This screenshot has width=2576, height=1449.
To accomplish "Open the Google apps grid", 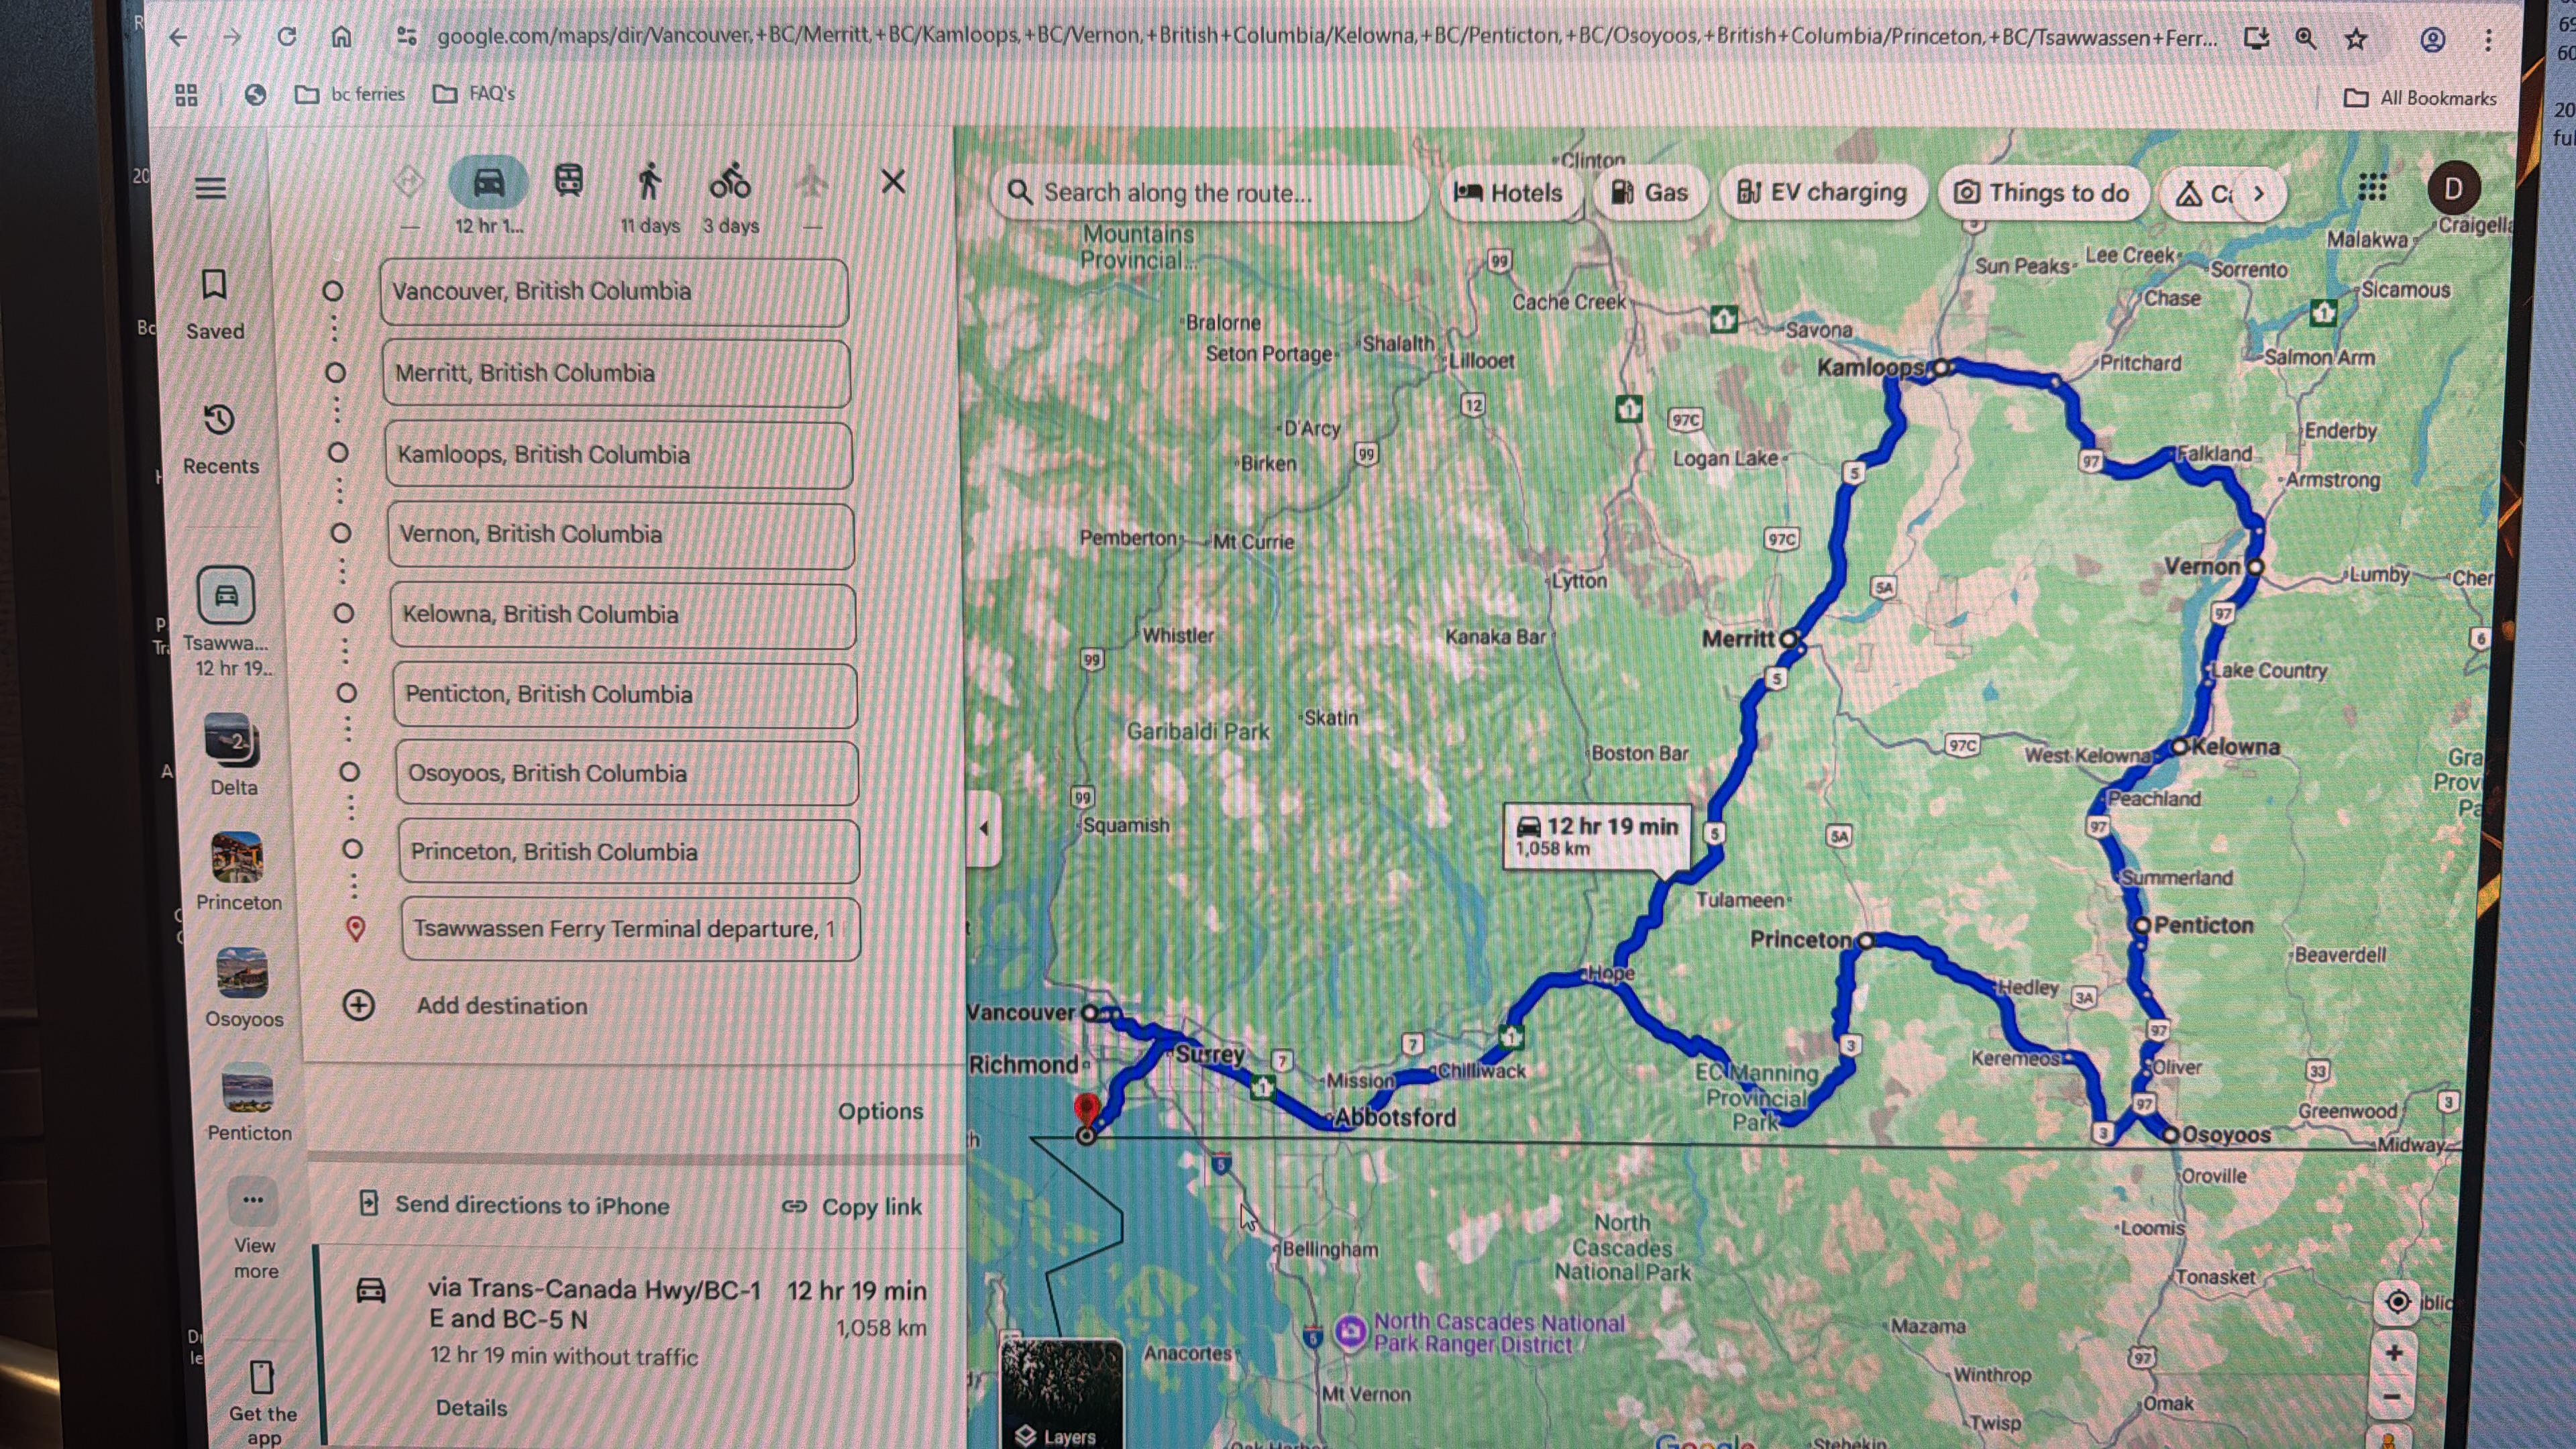I will pyautogui.click(x=2372, y=187).
